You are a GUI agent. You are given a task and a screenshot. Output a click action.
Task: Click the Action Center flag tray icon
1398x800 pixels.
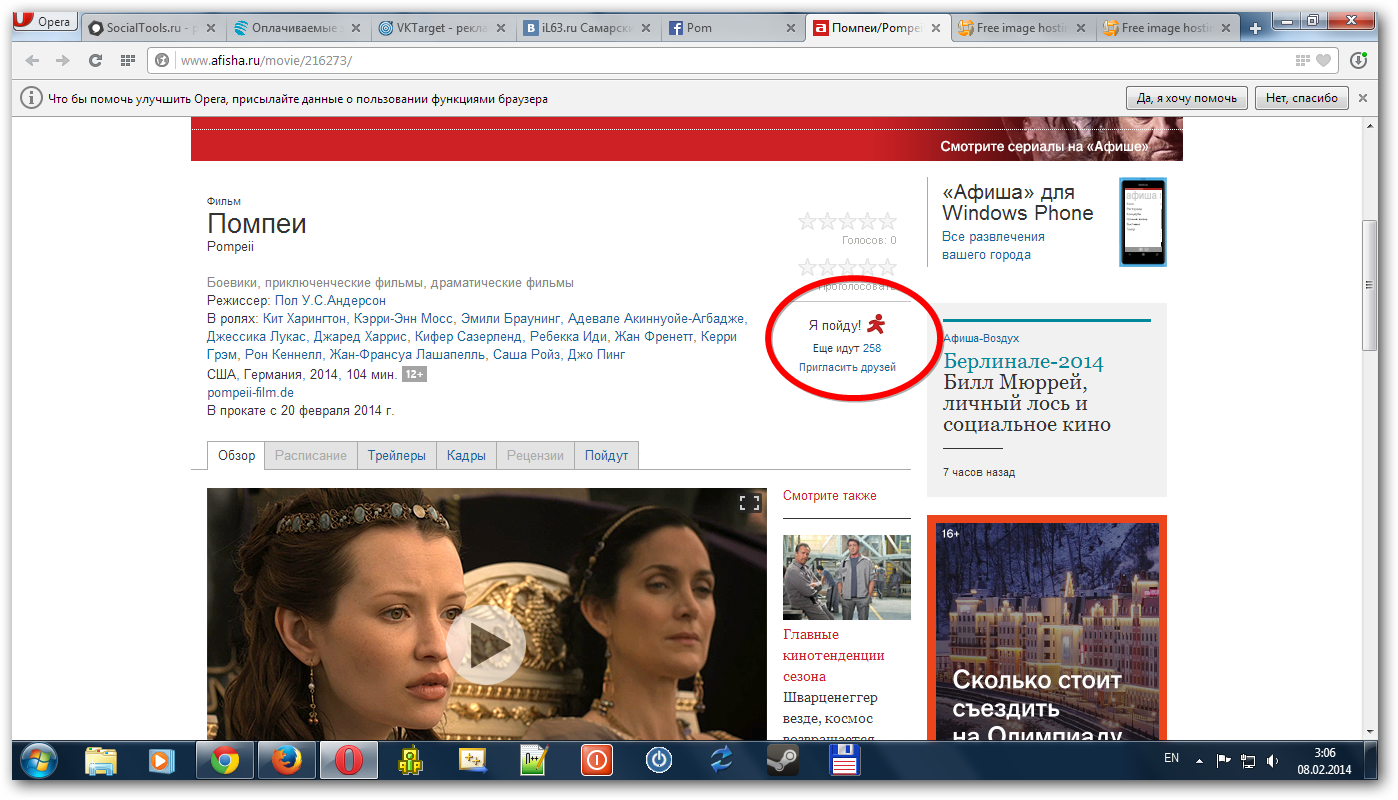(1223, 761)
